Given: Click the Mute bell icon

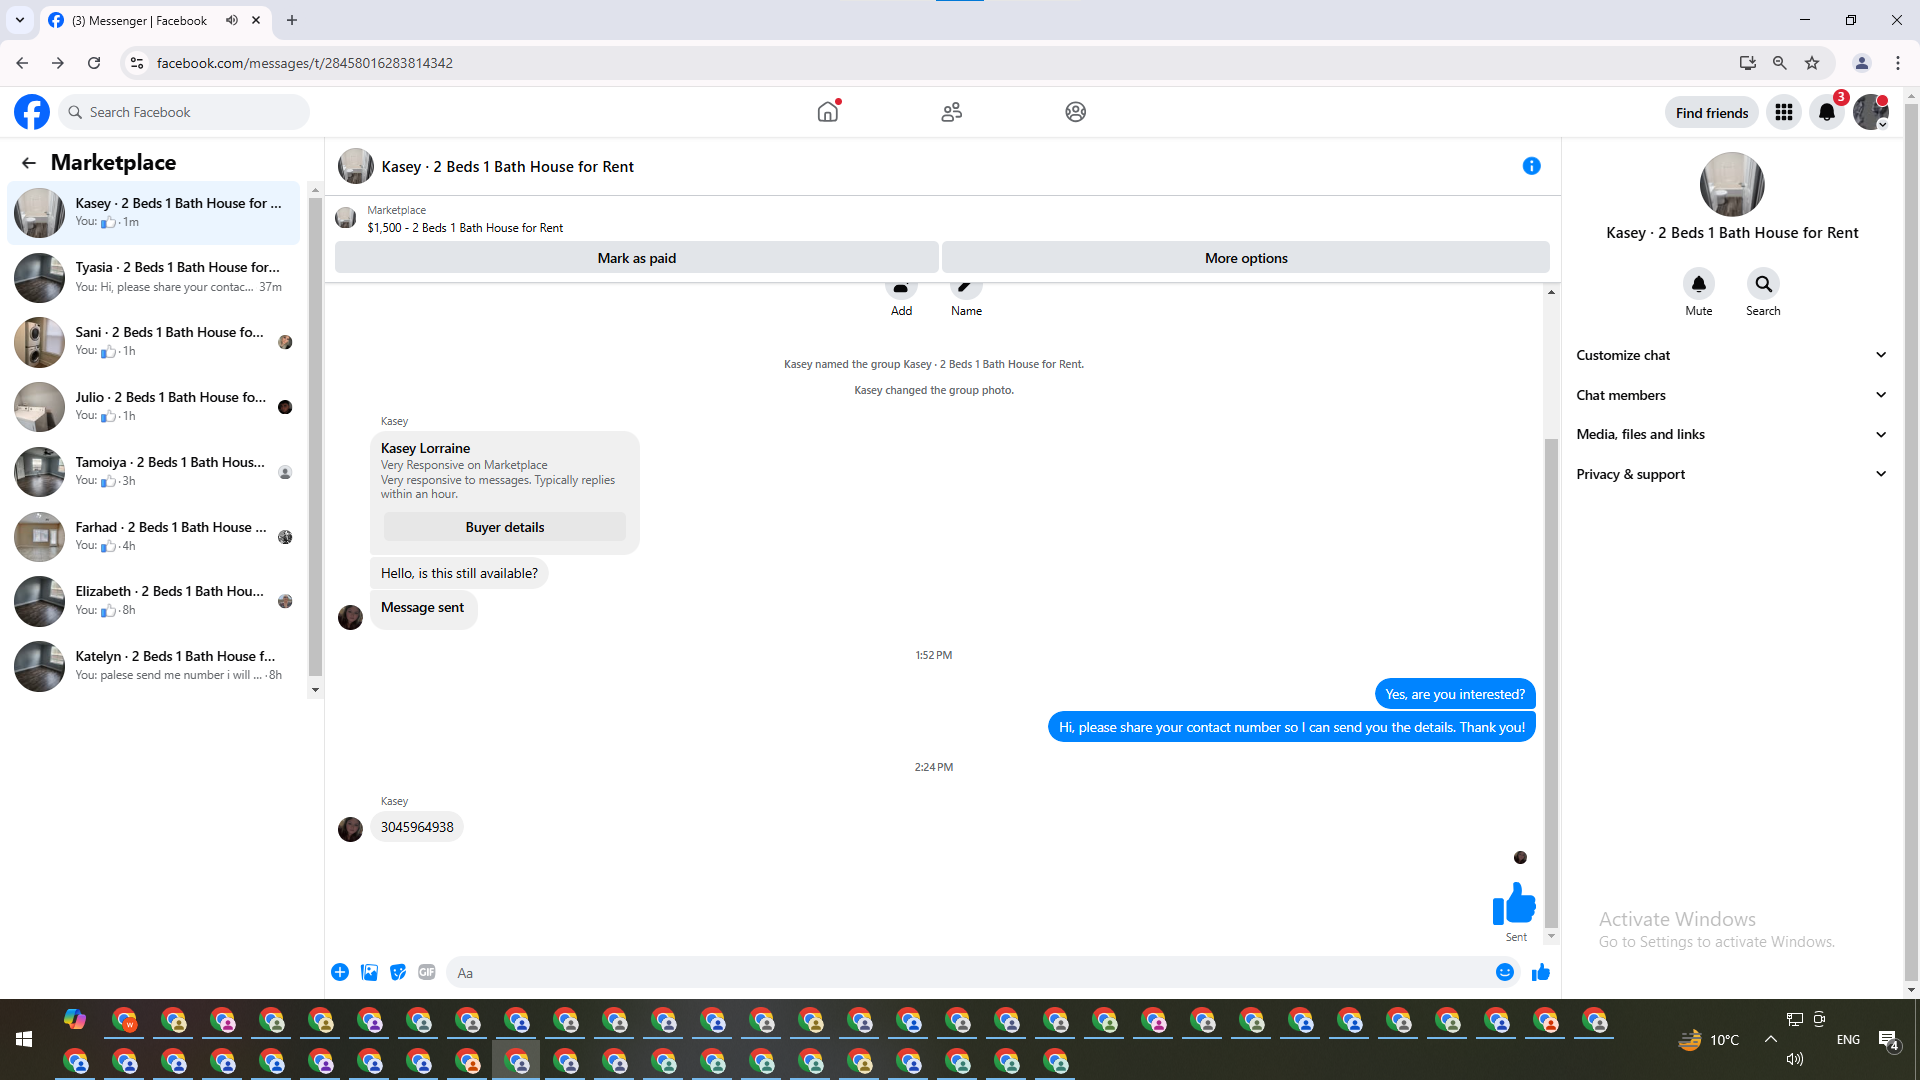Looking at the screenshot, I should pyautogui.click(x=1698, y=284).
